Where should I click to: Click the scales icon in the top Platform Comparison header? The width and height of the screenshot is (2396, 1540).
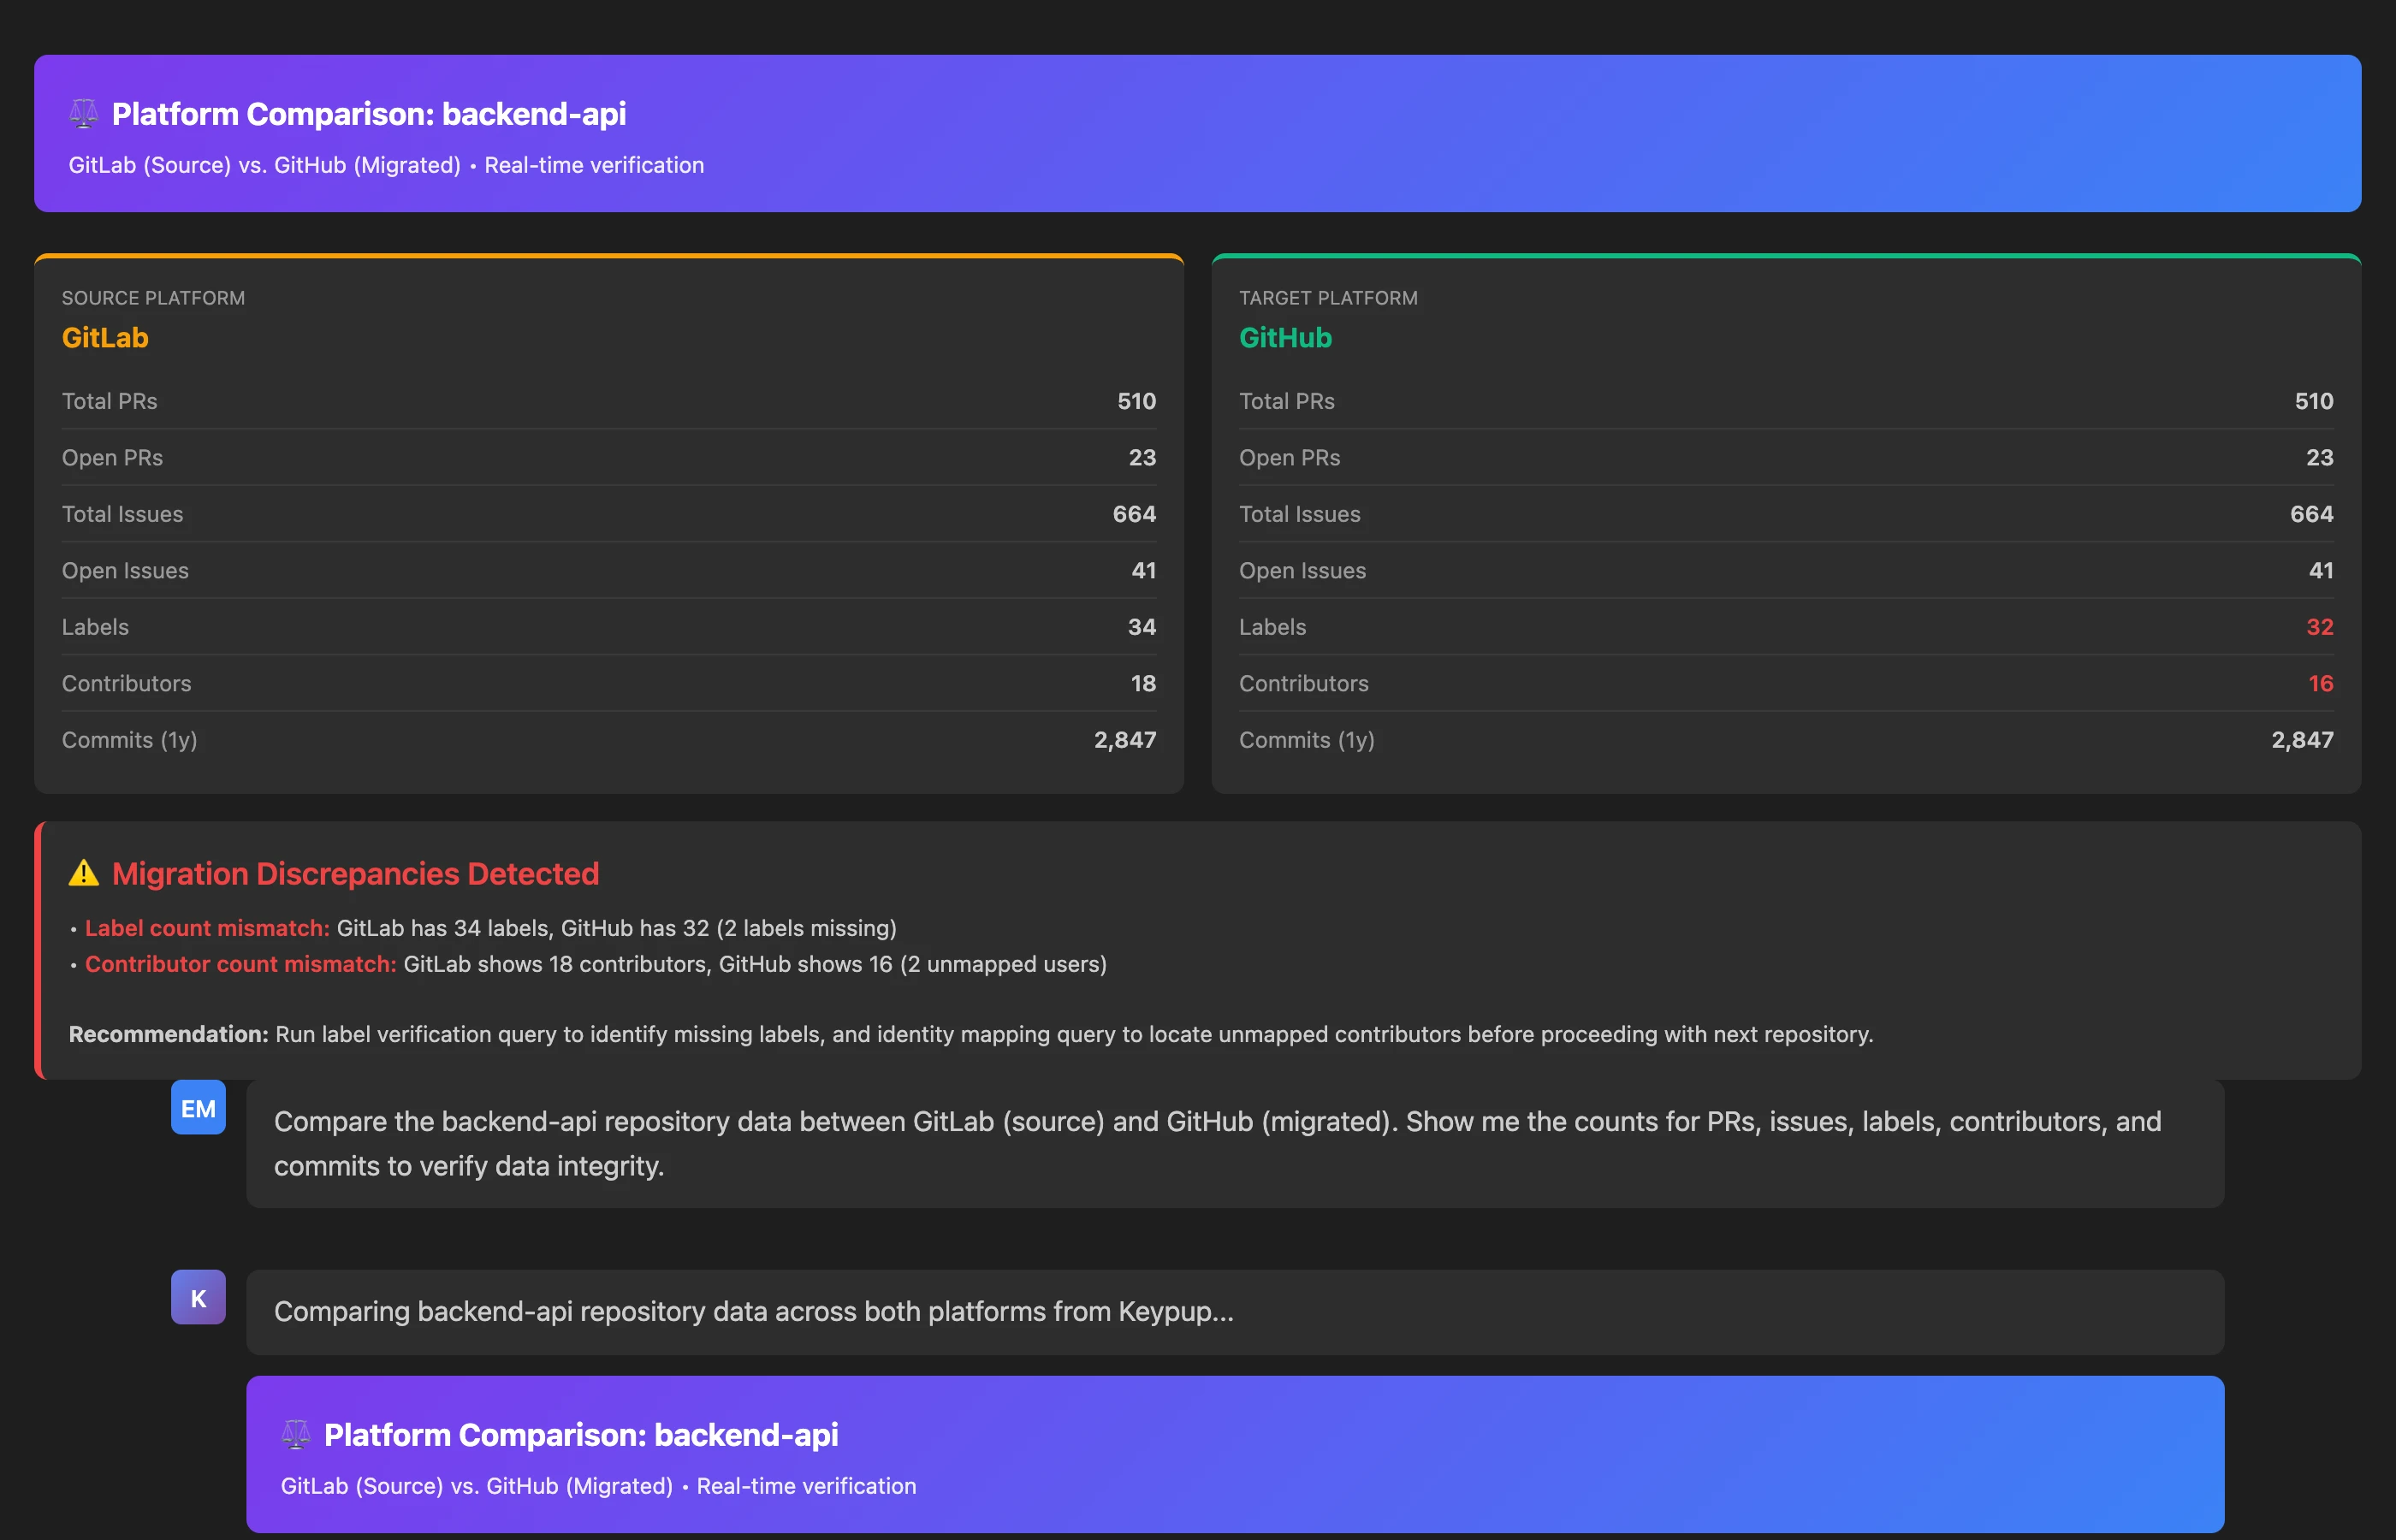point(84,114)
